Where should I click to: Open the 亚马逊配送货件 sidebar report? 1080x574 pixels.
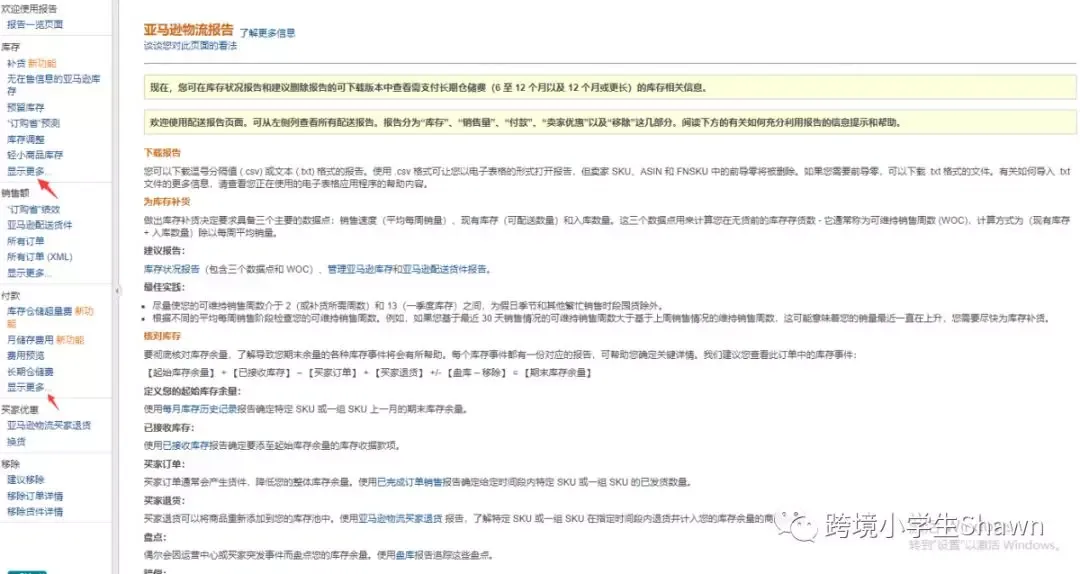(39, 225)
